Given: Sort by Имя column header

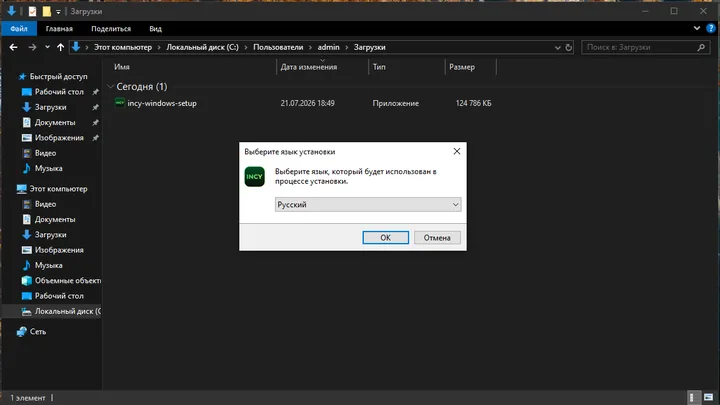Looking at the screenshot, I should tap(121, 67).
